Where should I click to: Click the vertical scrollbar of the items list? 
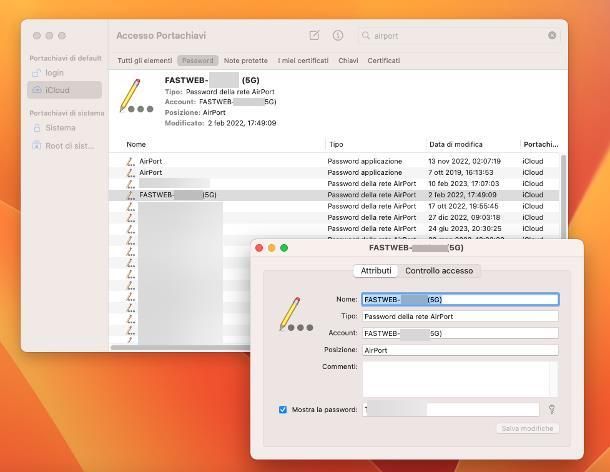563,195
